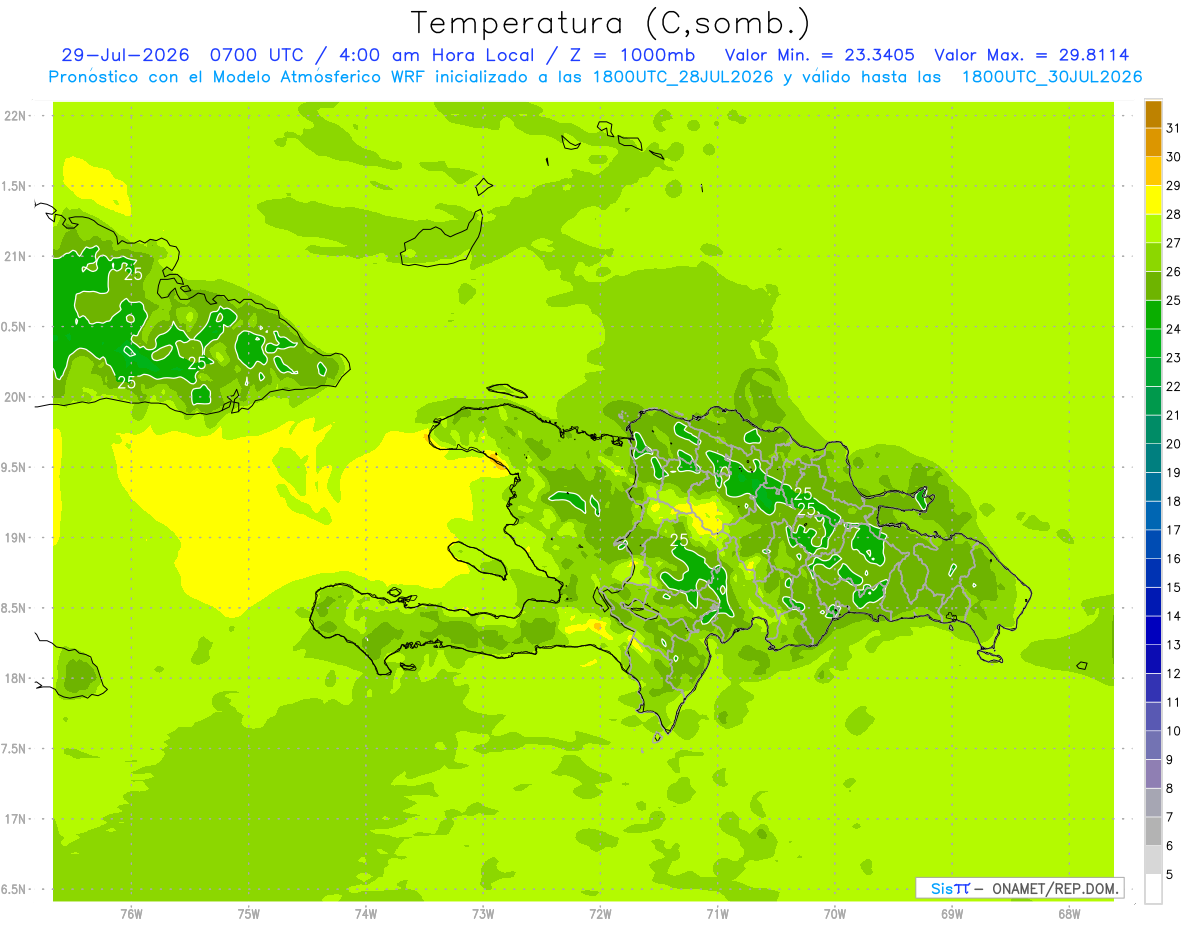Select the dark green 24 legend color
The image size is (1200, 927).
(1153, 316)
